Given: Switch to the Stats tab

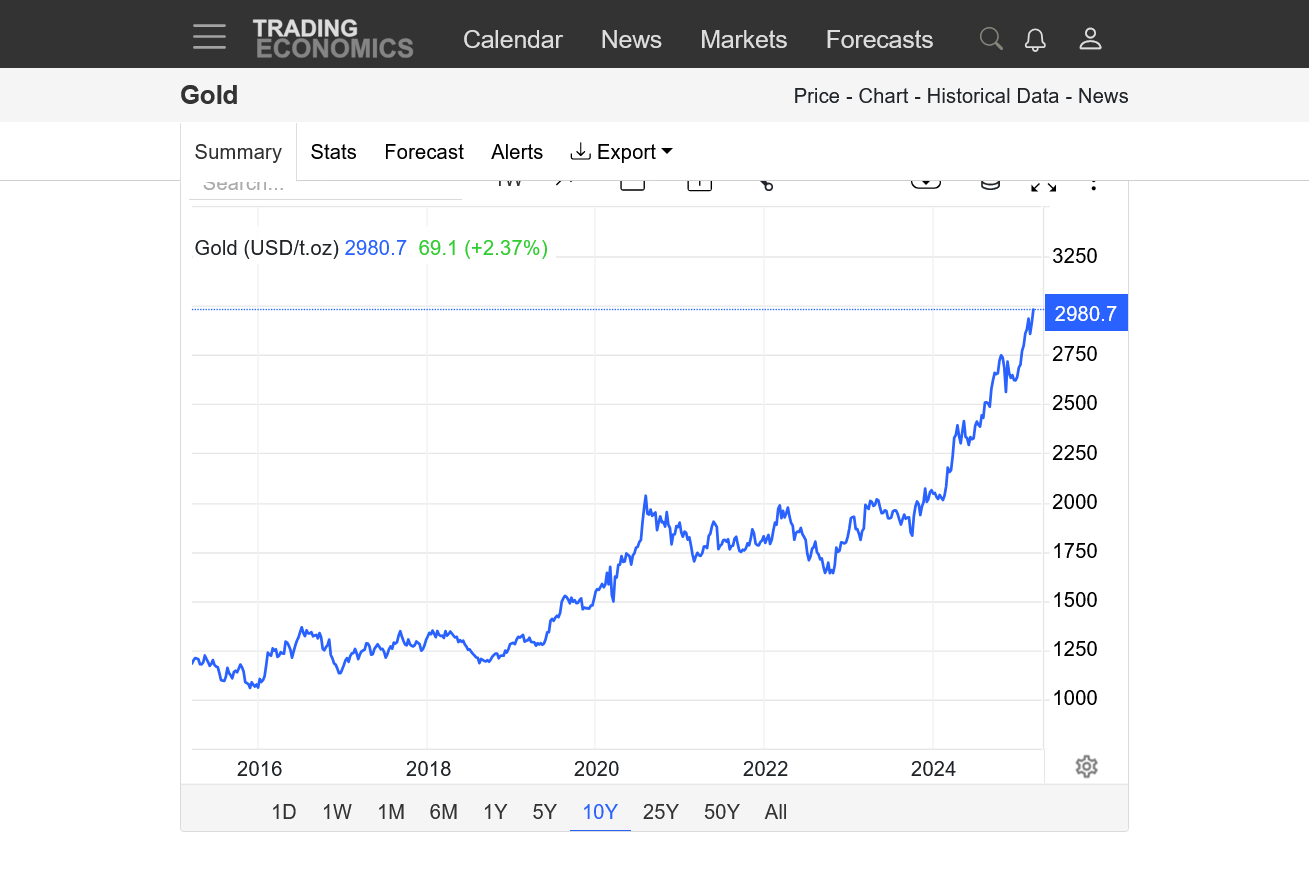Looking at the screenshot, I should (333, 152).
